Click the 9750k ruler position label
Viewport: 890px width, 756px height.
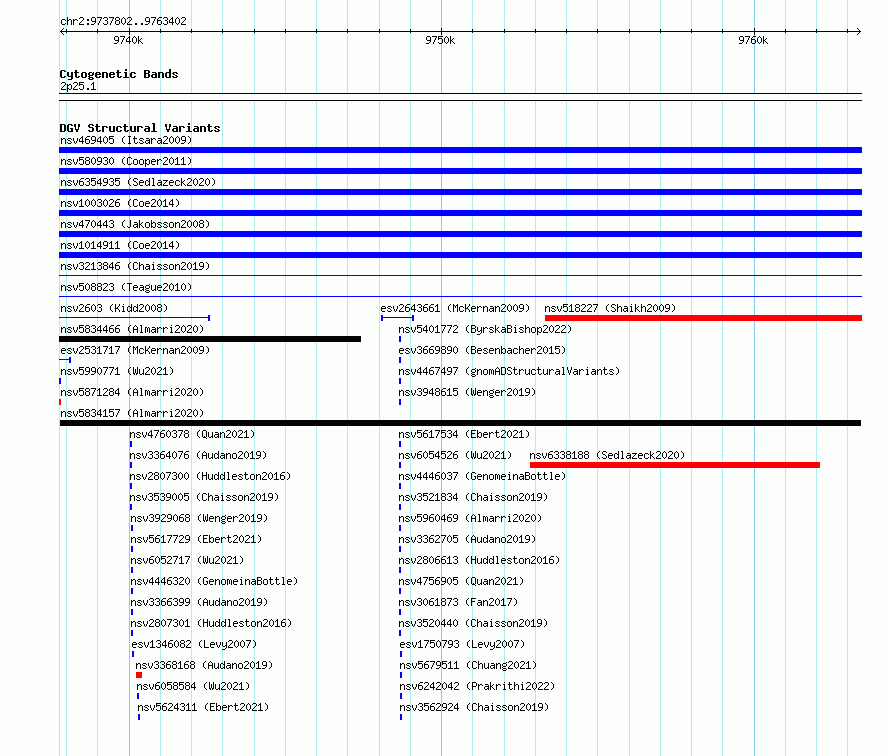tap(440, 40)
